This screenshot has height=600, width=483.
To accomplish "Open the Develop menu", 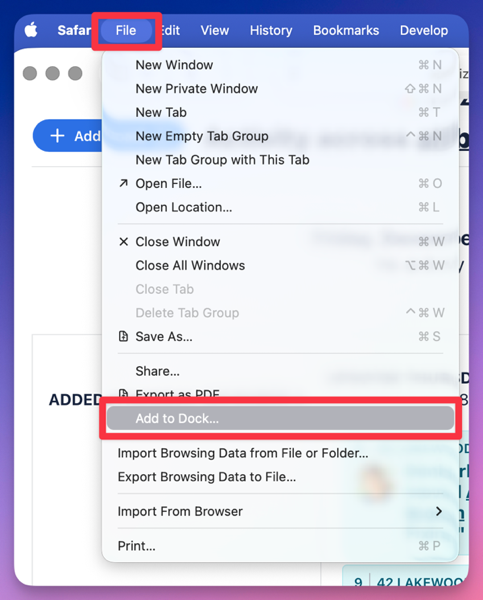I will pos(424,30).
